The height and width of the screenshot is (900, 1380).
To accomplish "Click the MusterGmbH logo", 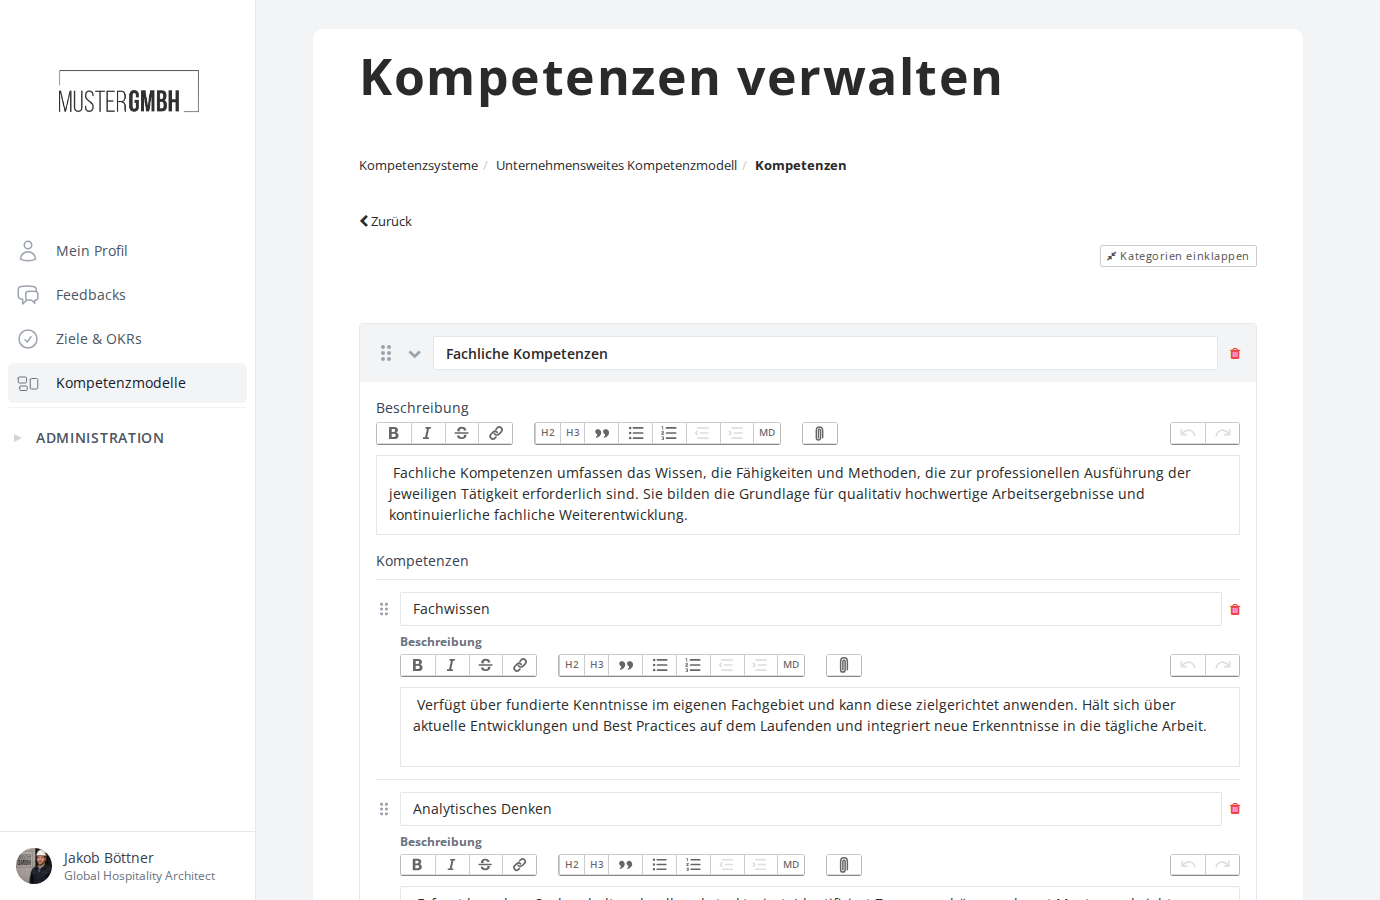I will (128, 92).
